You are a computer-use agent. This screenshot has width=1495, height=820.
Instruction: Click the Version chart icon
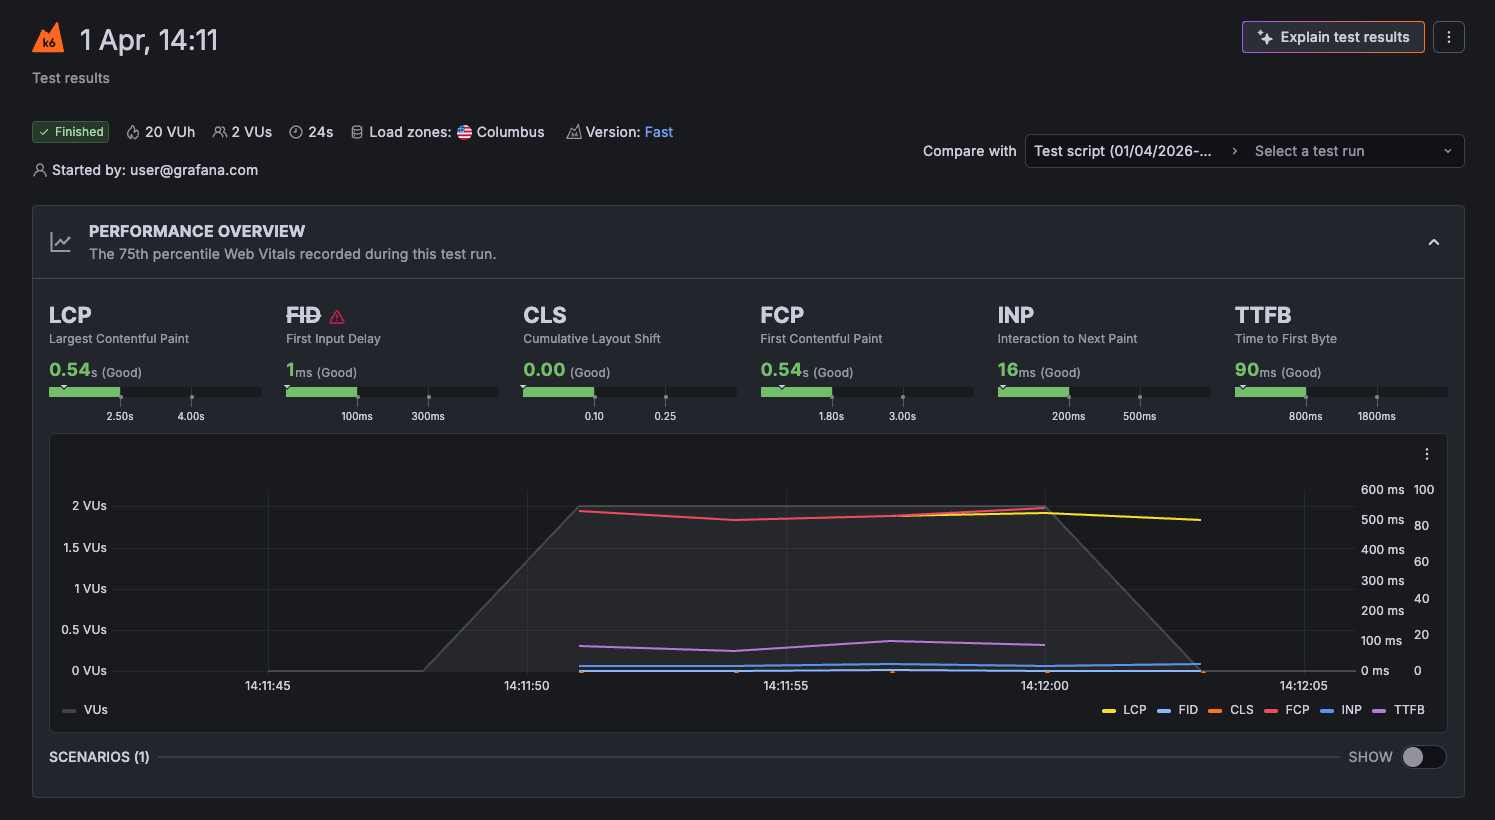click(x=574, y=132)
